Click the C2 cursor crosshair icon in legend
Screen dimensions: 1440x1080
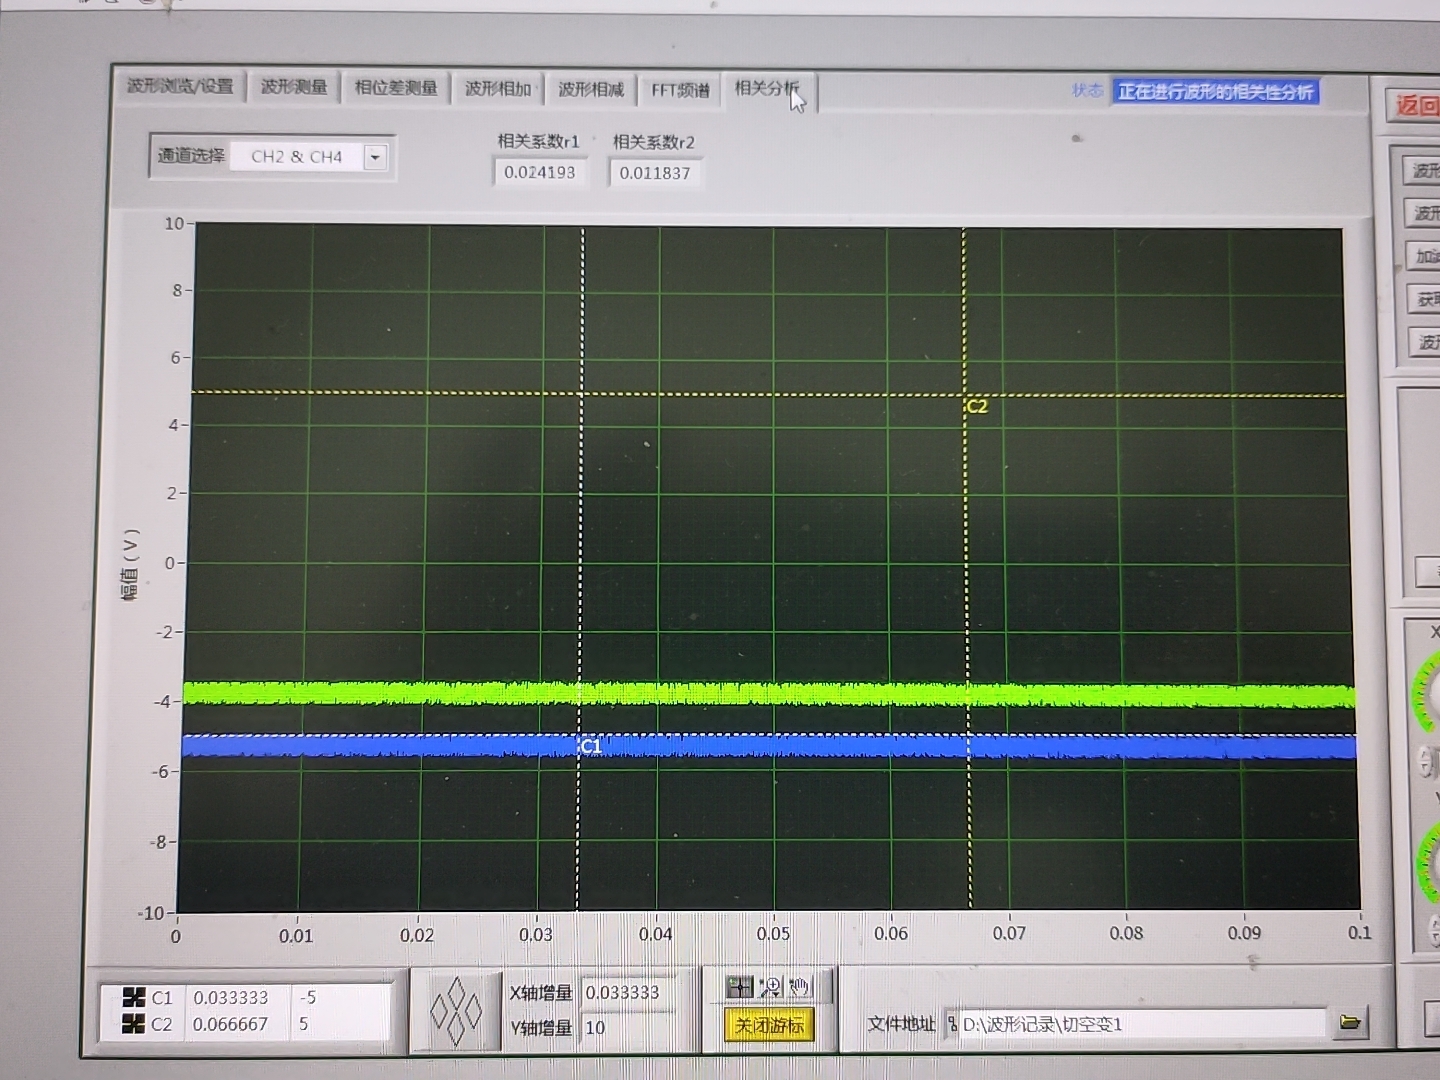[133, 1024]
